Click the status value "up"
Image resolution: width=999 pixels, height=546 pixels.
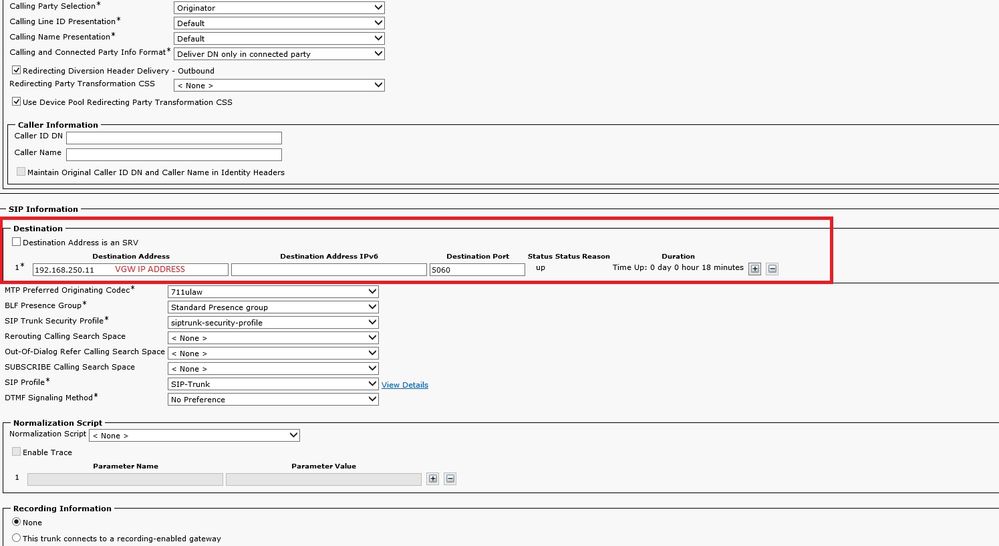[x=540, y=268]
